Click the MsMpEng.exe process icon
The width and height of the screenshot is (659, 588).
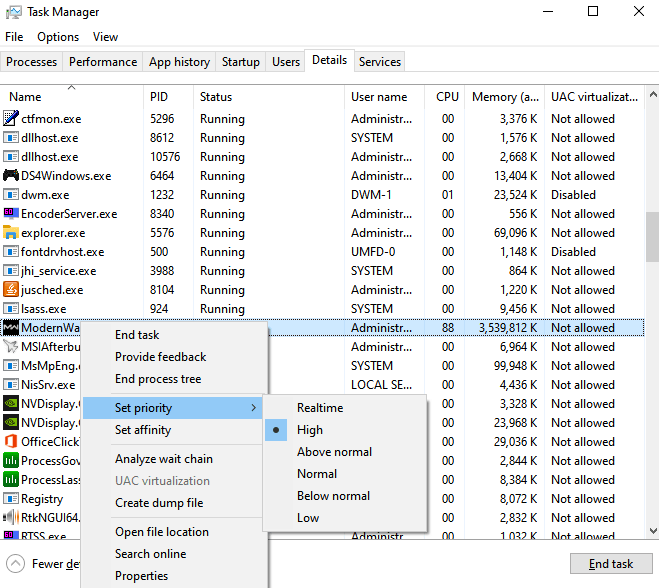click(12, 366)
